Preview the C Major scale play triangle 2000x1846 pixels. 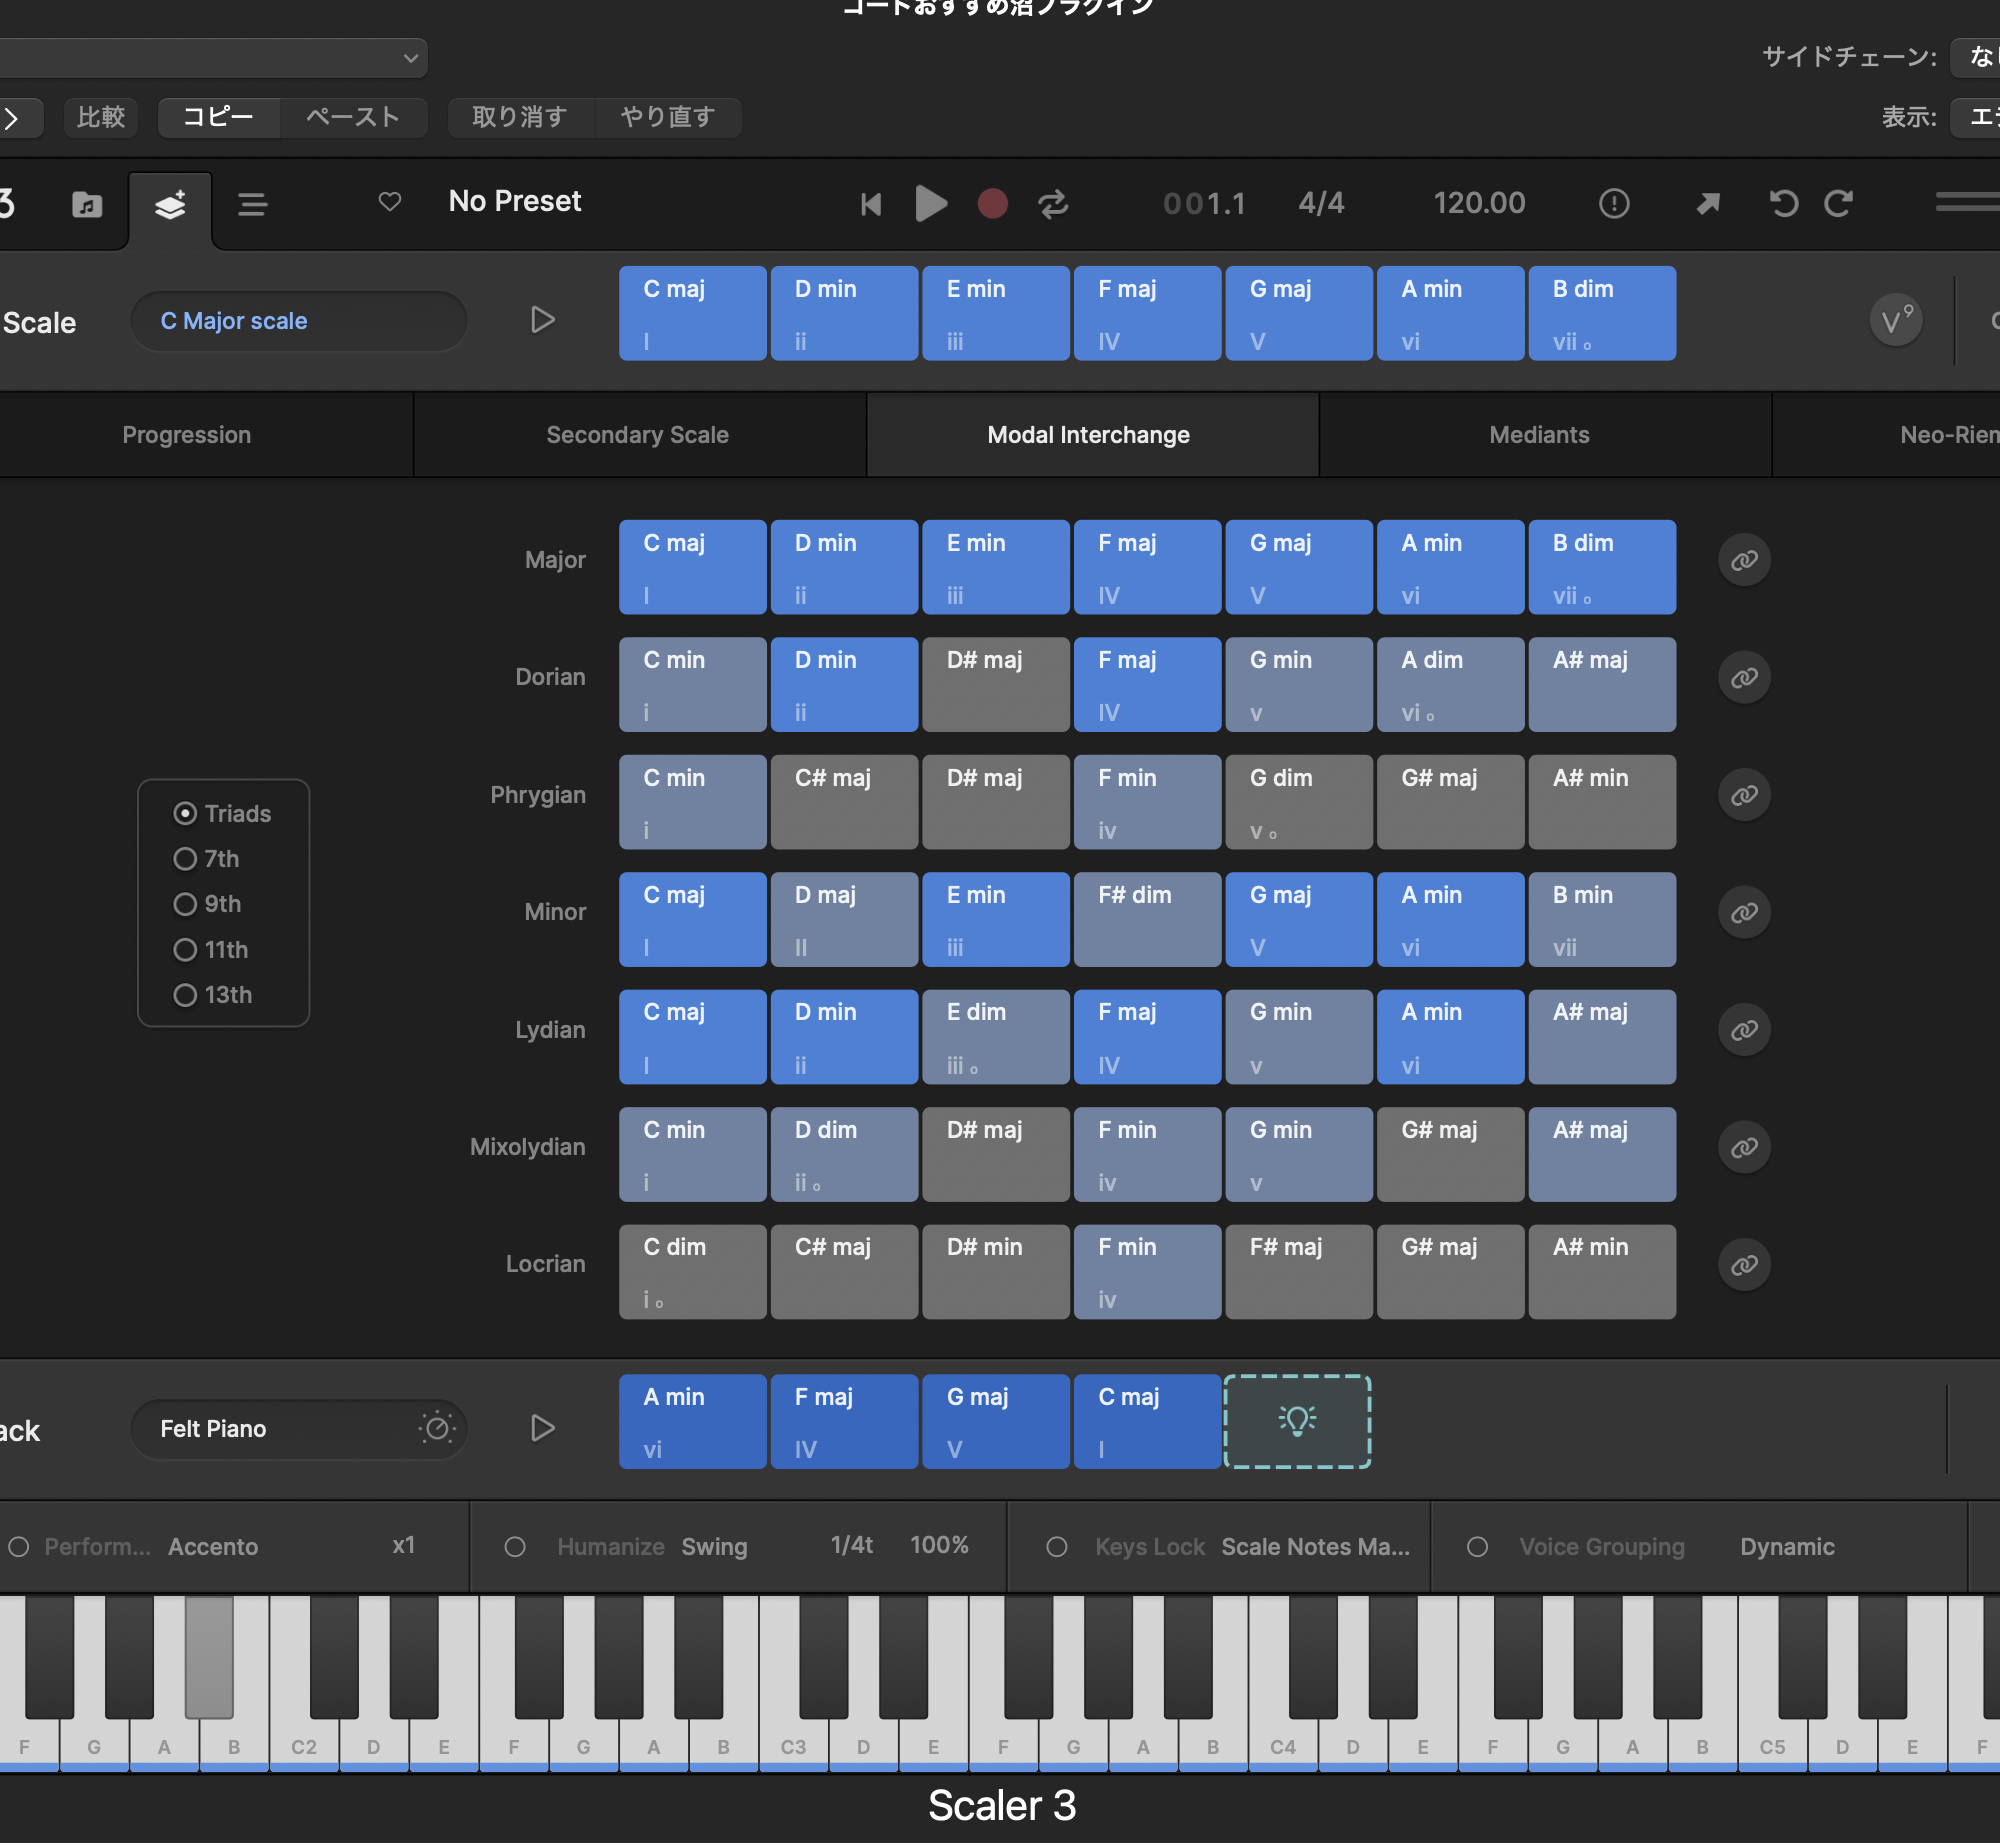pos(542,321)
